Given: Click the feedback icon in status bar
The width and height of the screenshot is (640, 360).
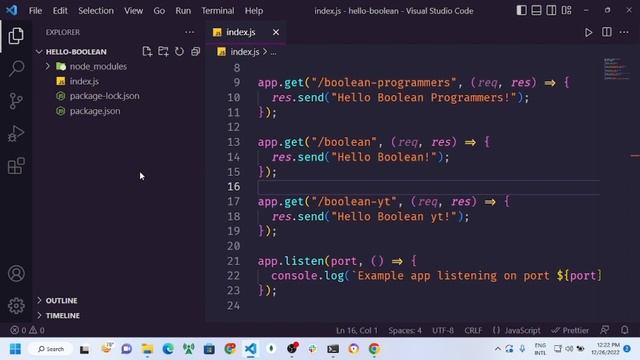Looking at the screenshot, I should click(x=605, y=330).
